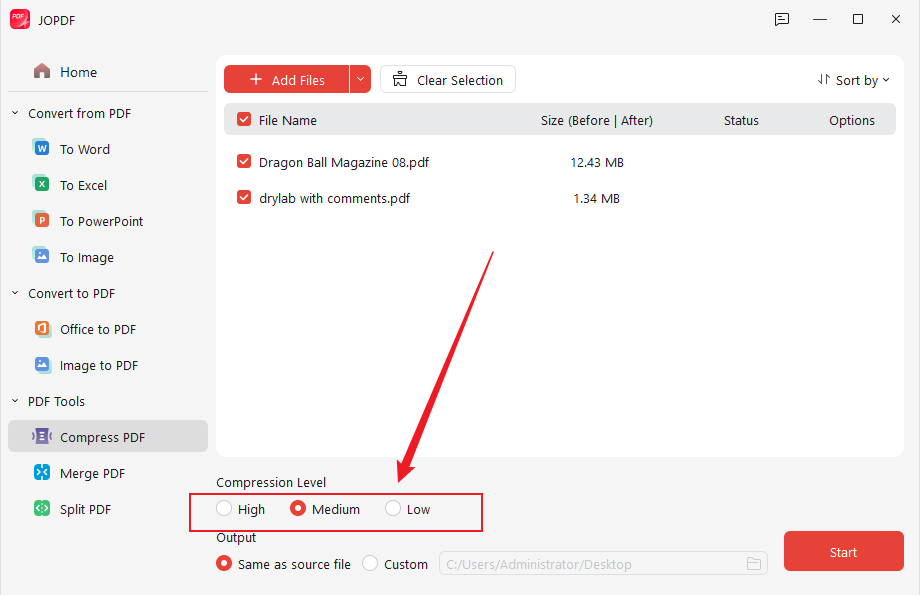
Task: Open the Sort by dropdown
Action: 854,79
